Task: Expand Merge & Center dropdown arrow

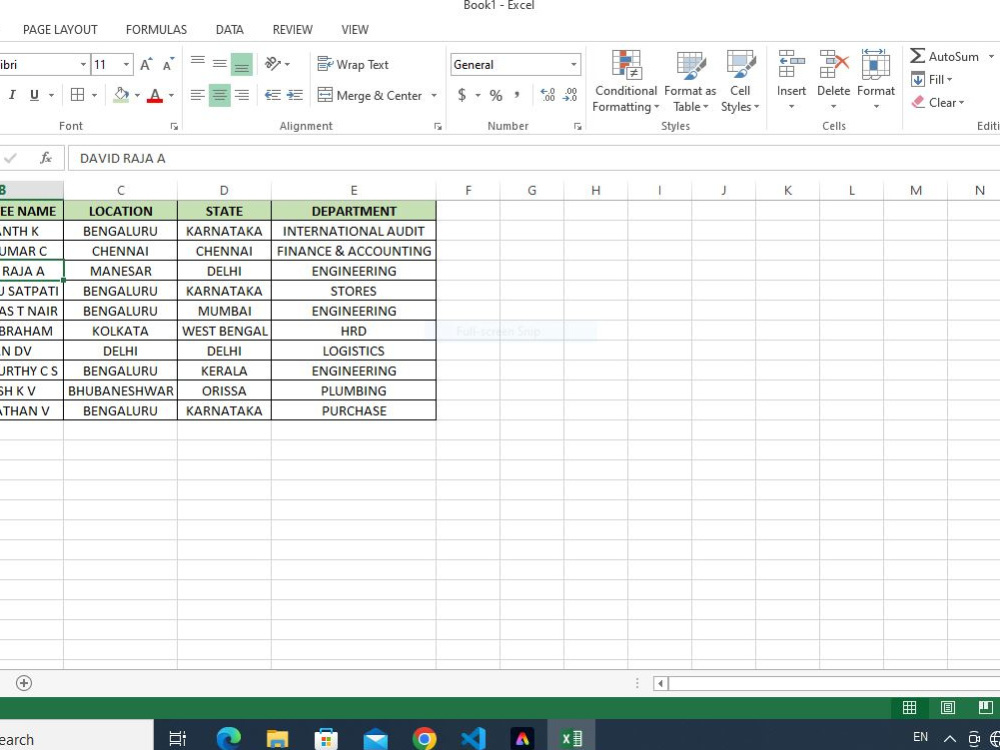Action: 434,96
